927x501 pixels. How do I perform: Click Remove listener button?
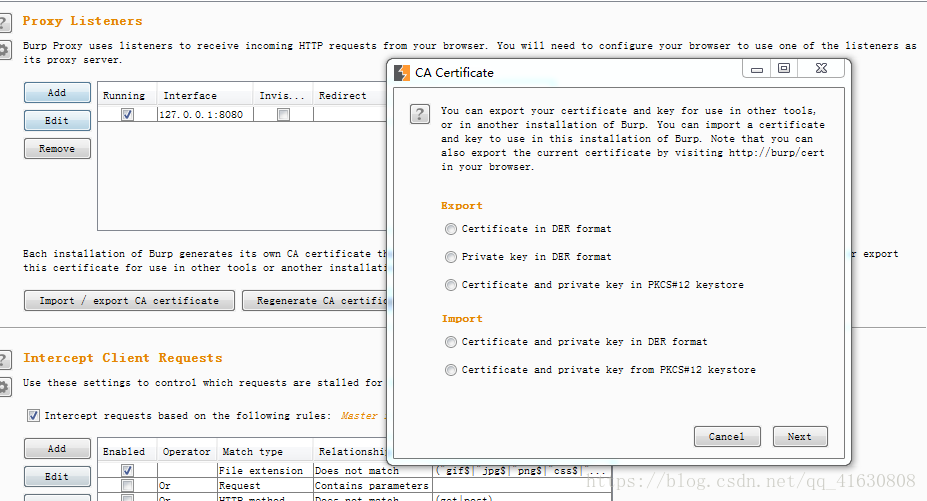[x=57, y=148]
